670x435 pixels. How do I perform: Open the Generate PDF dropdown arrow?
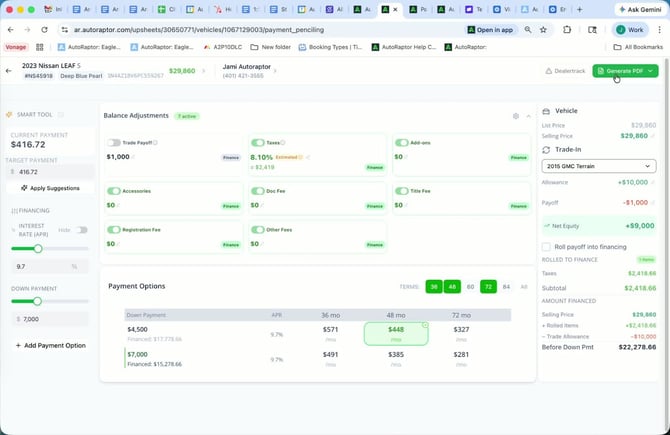pos(652,71)
